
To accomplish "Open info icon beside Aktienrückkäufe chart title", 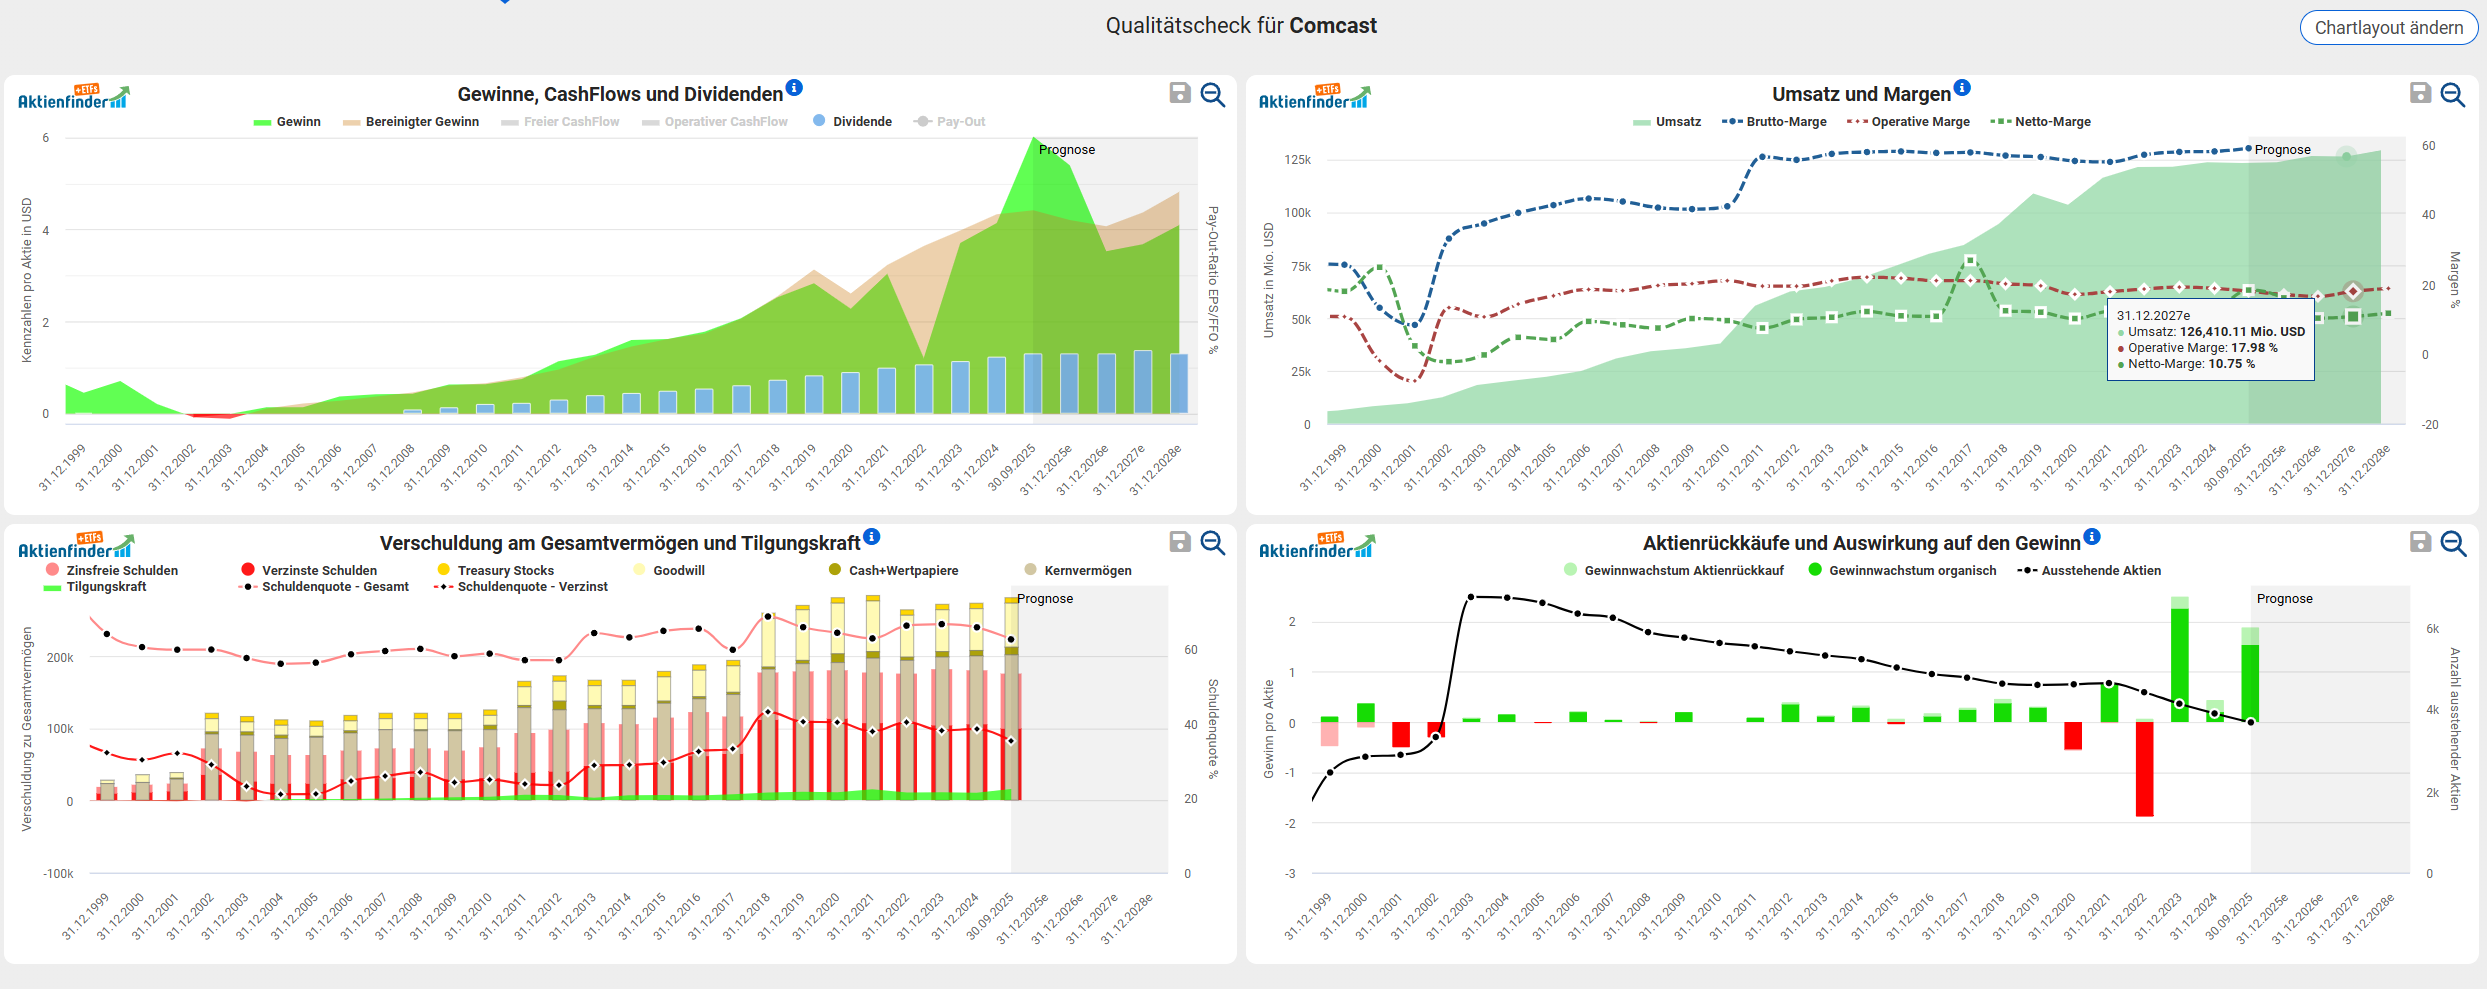I will pyautogui.click(x=2092, y=537).
